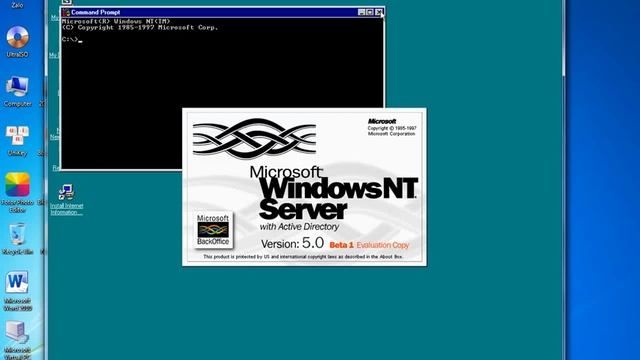640x360 pixels.
Task: Click the Command Prompt title bar
Action: 222,12
